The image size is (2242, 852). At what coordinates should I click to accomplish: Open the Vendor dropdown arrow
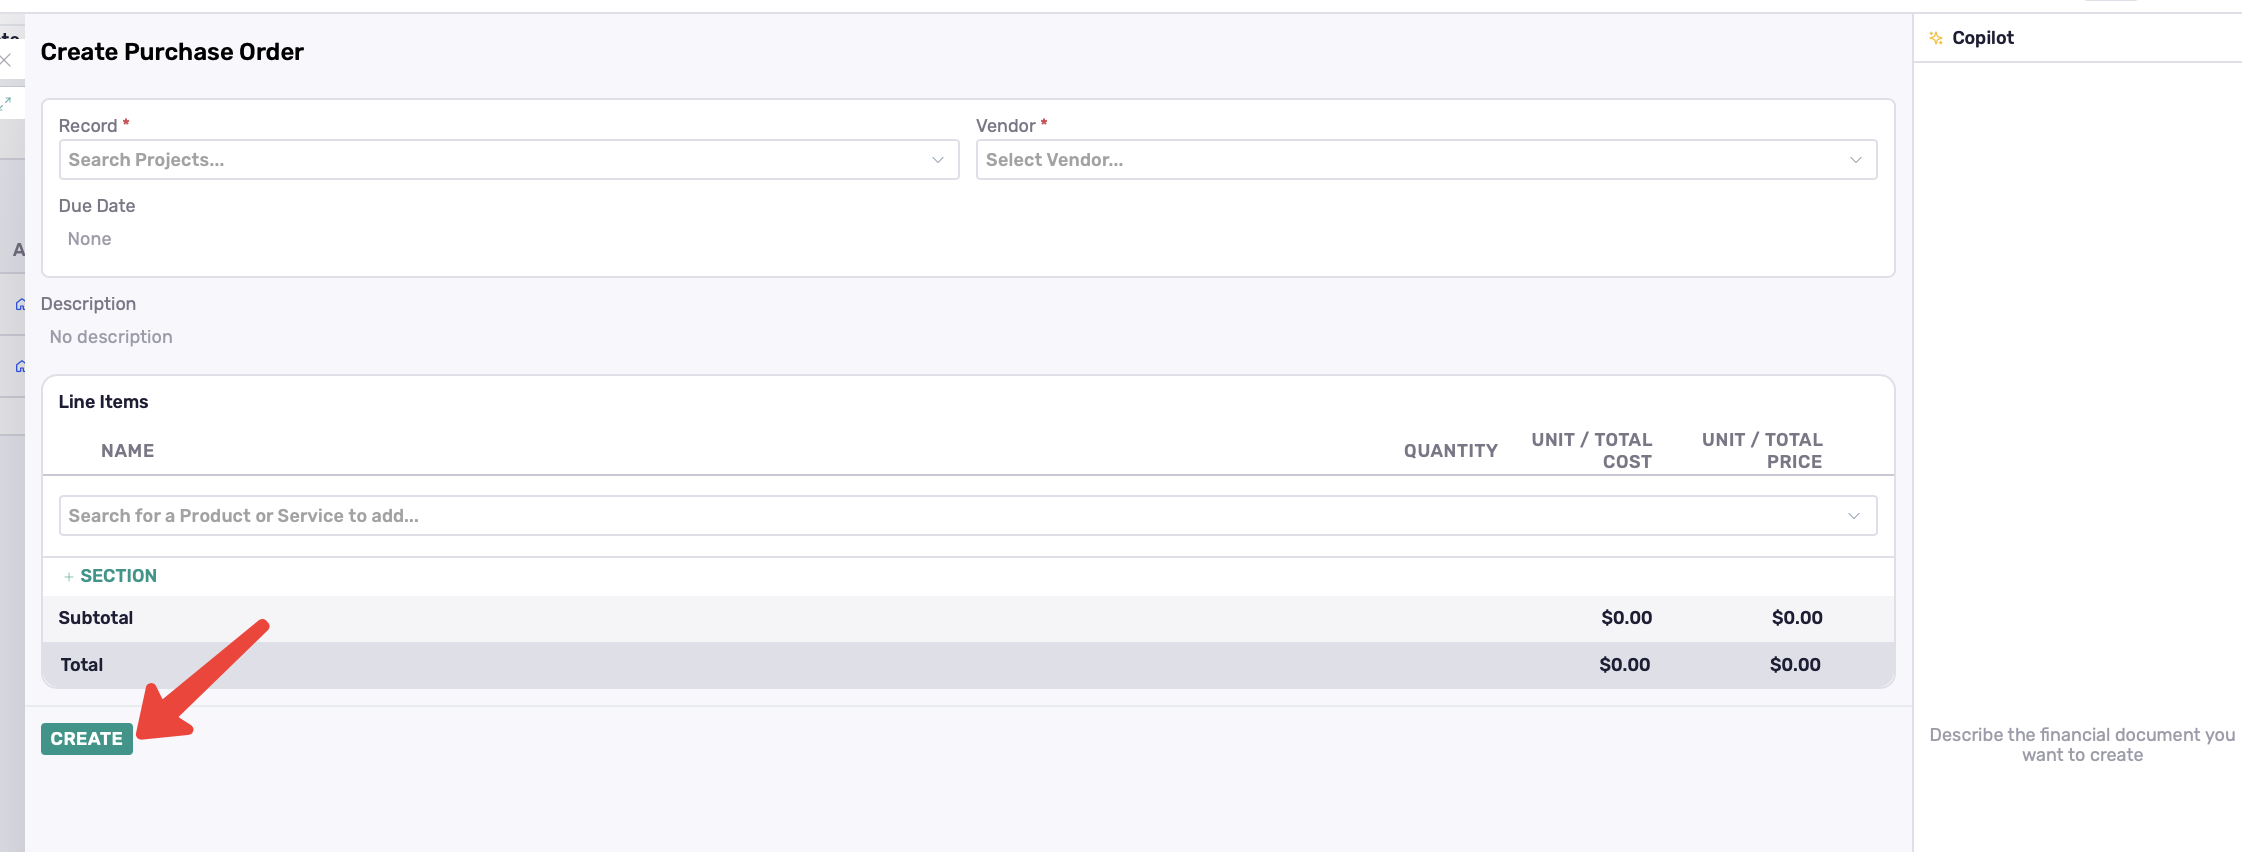click(x=1855, y=160)
